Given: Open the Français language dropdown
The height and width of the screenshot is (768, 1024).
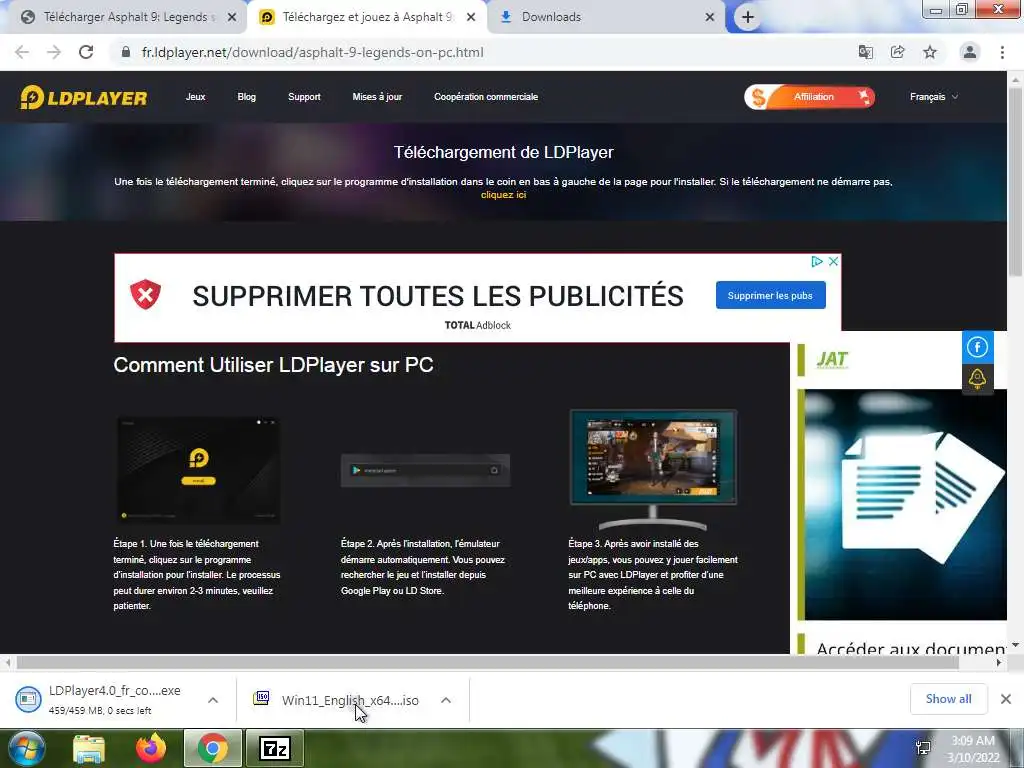Looking at the screenshot, I should point(934,97).
